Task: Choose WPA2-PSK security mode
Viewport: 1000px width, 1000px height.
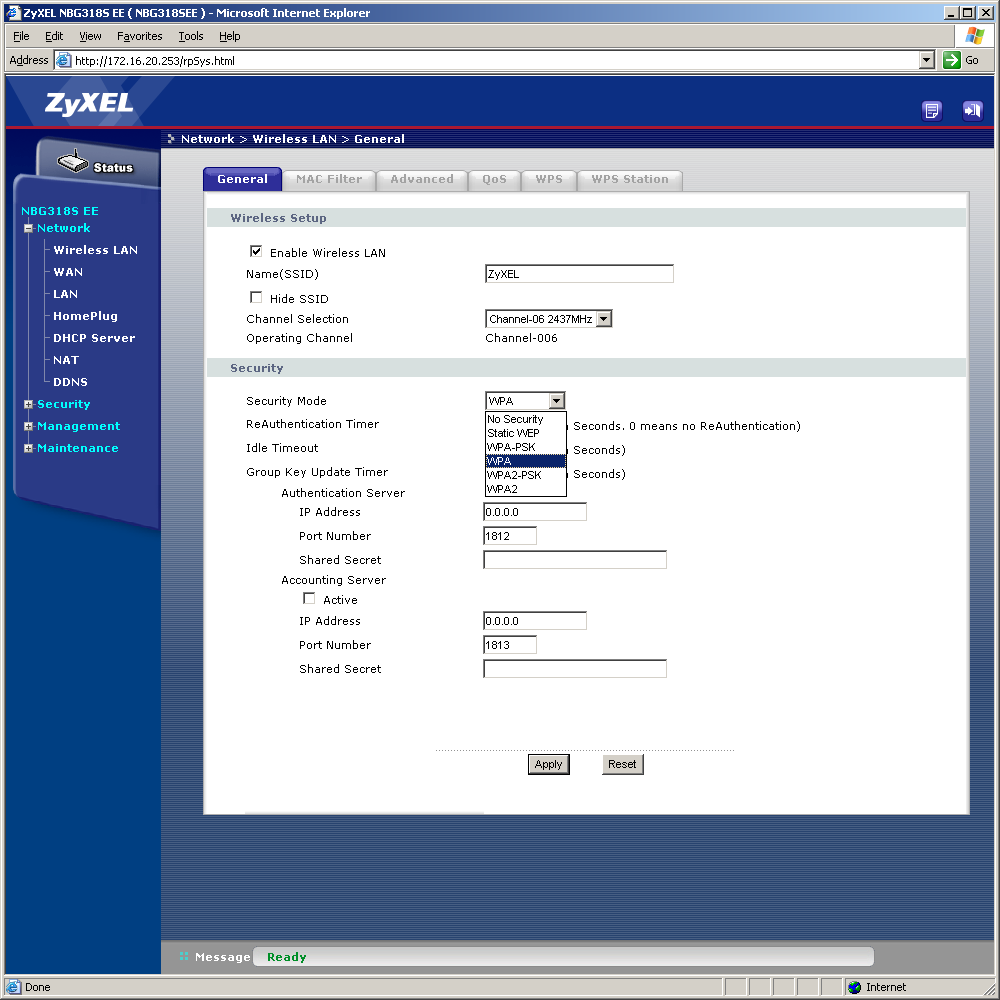Action: (526, 475)
